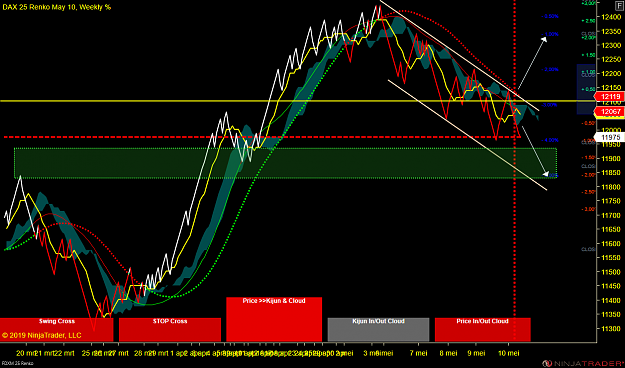Click the 11700 price axis label
Screen dimensions: 625x368
(x=610, y=215)
